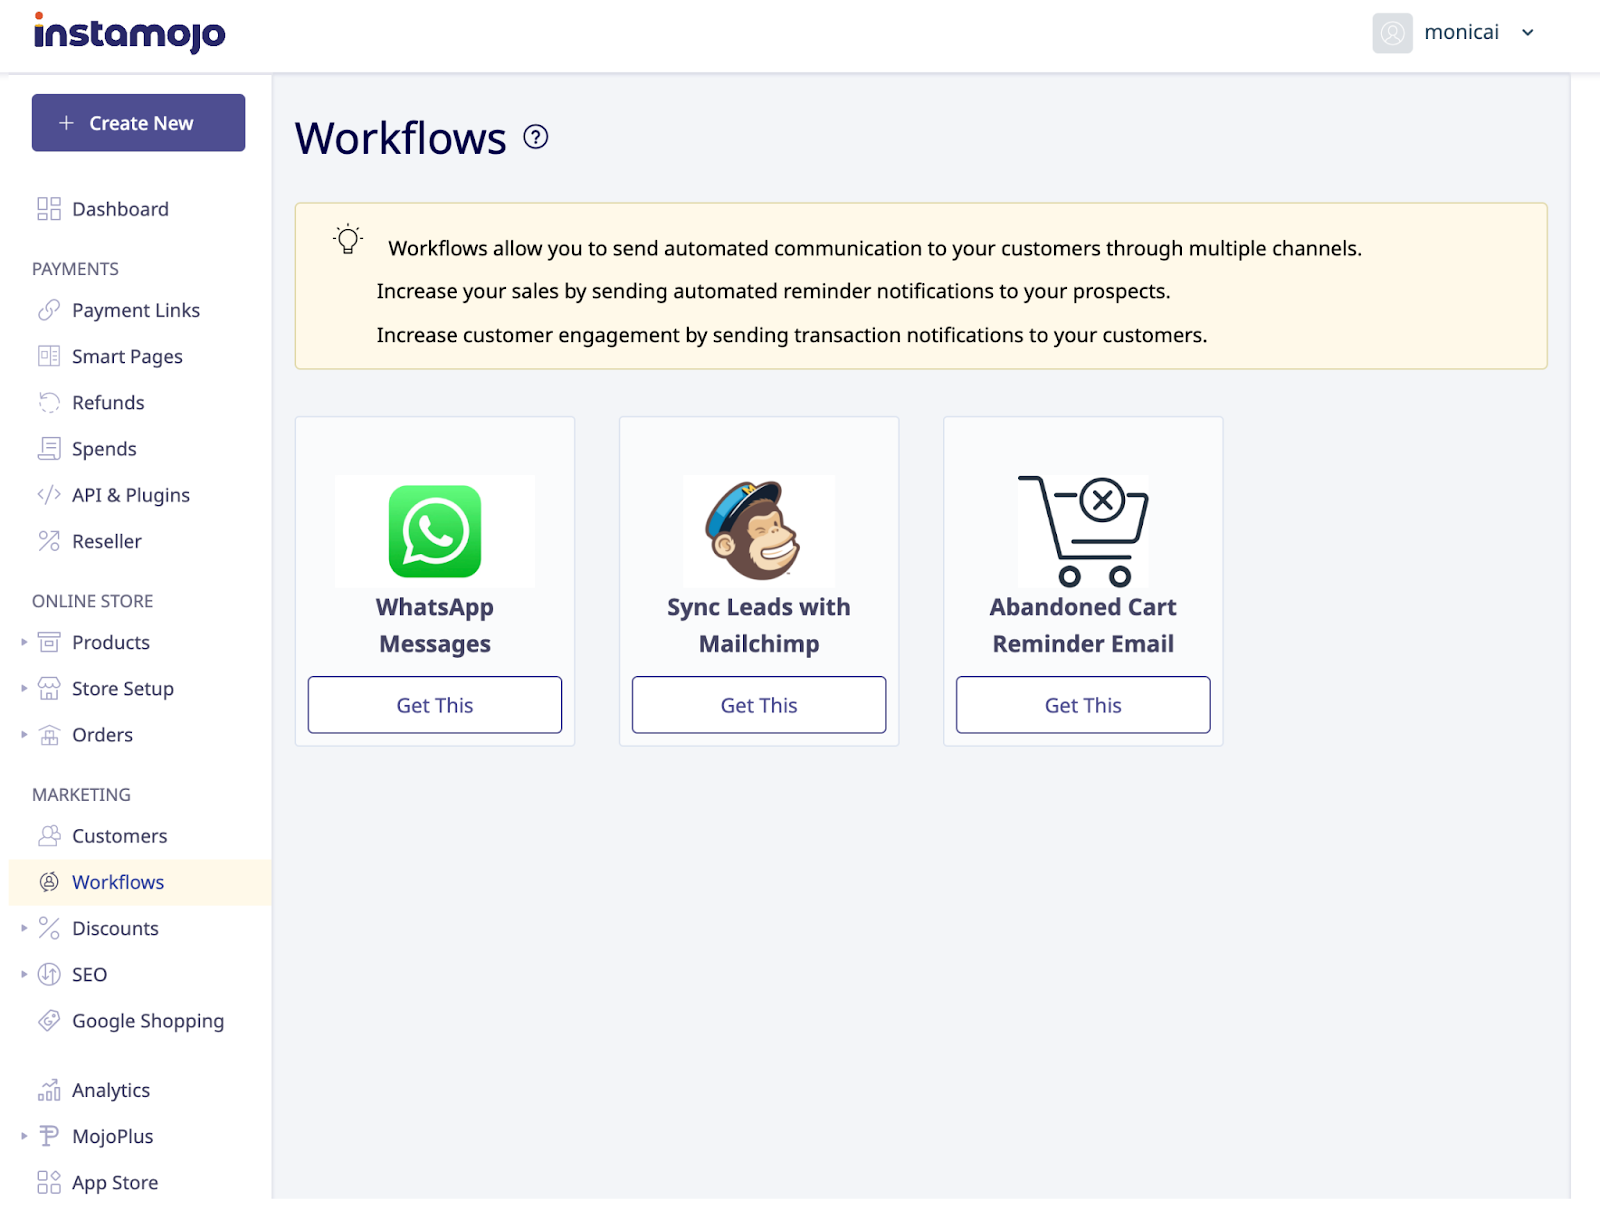Click the Sync Leads with Mailchimp title
1600x1219 pixels.
(x=759, y=625)
